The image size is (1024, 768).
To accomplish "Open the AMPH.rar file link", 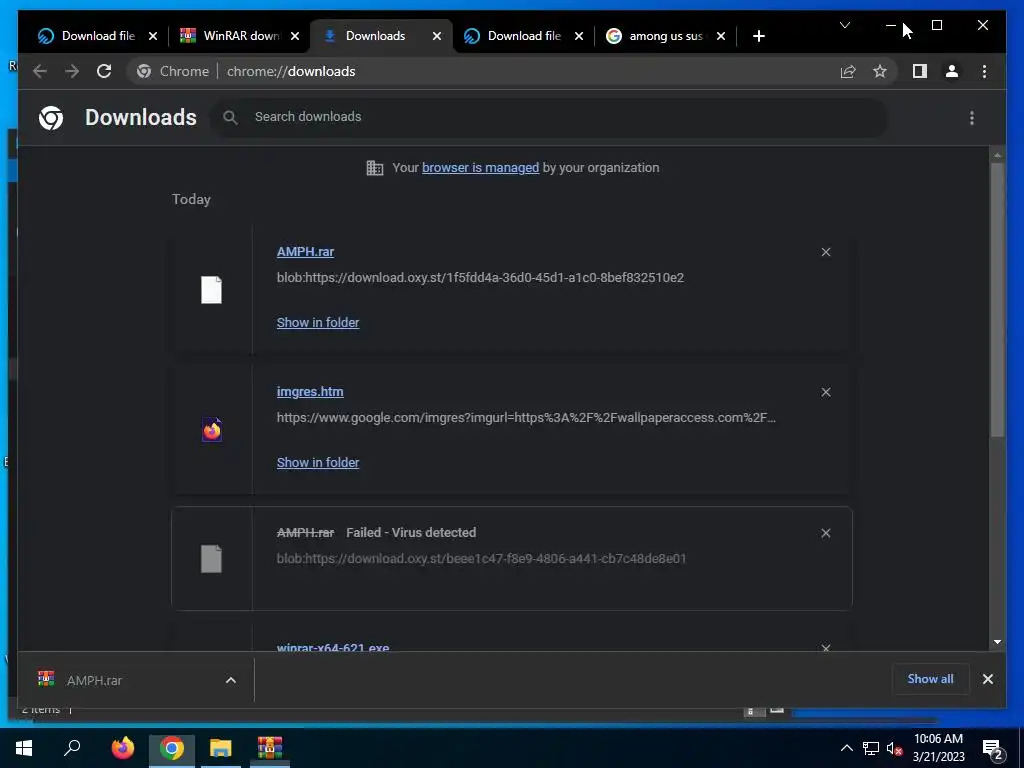I will [305, 251].
